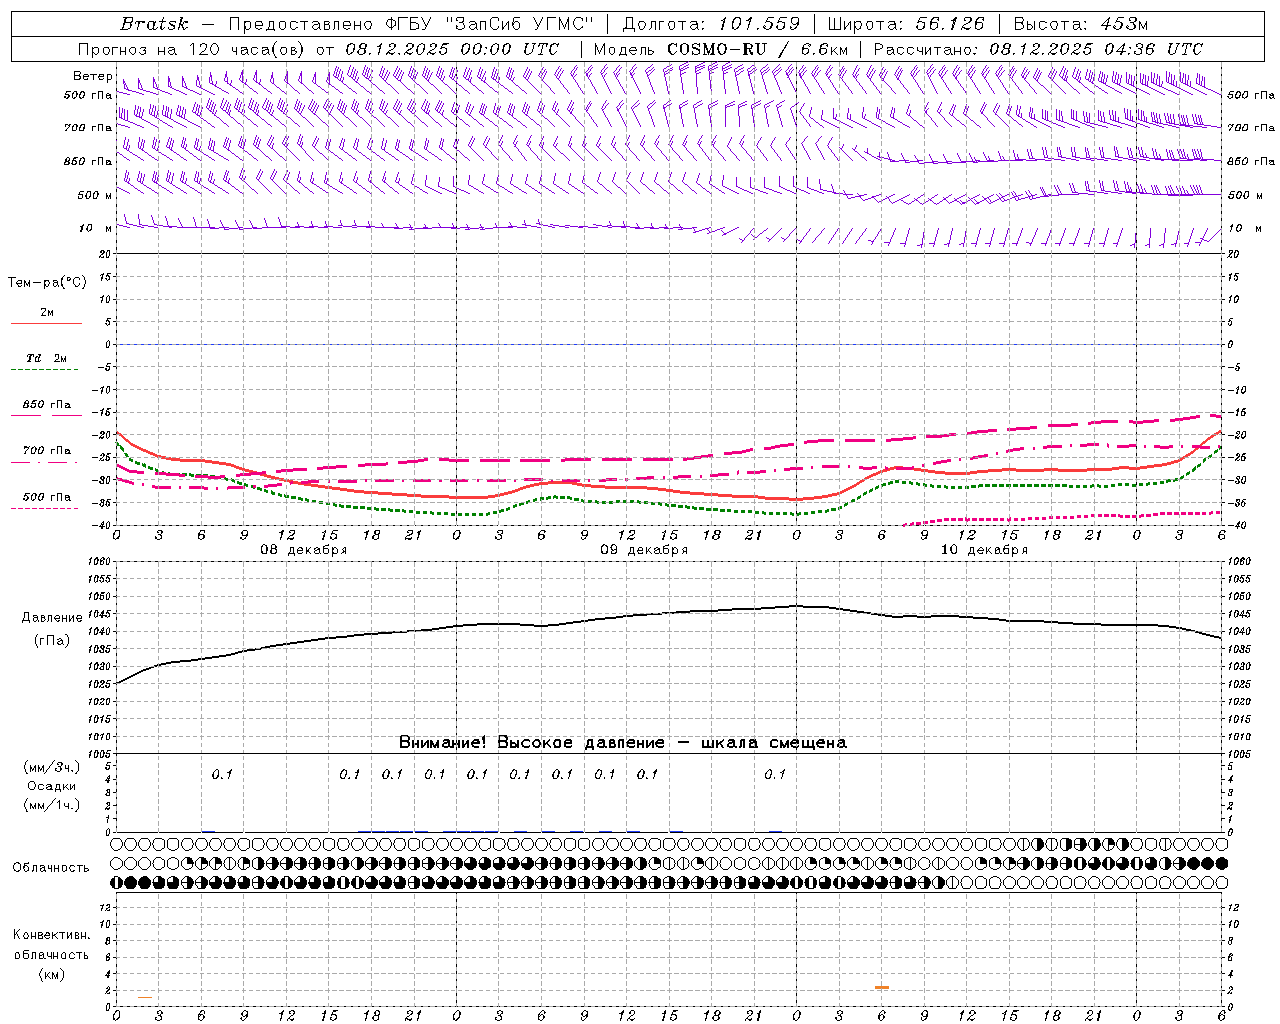Click the '10 м' wind level label on left

[x=96, y=229]
